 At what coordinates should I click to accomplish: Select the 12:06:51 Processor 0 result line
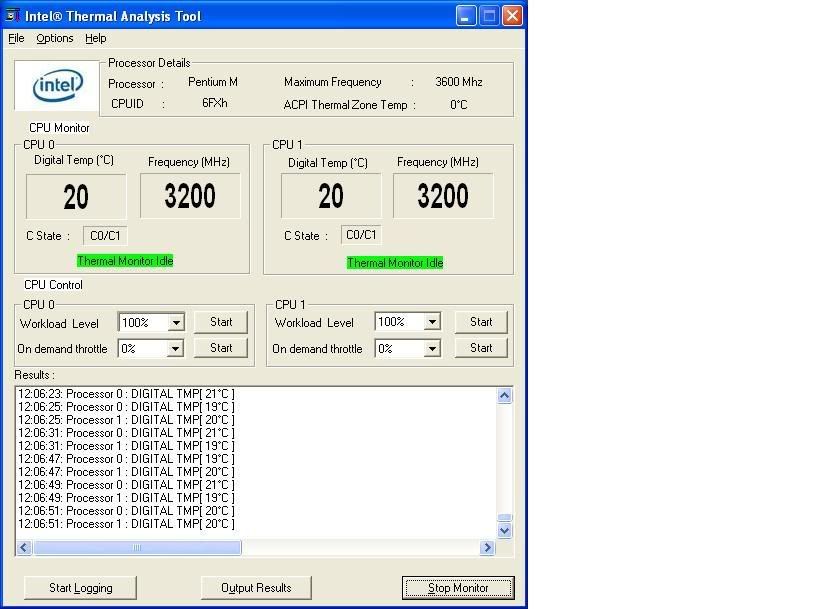(126, 511)
